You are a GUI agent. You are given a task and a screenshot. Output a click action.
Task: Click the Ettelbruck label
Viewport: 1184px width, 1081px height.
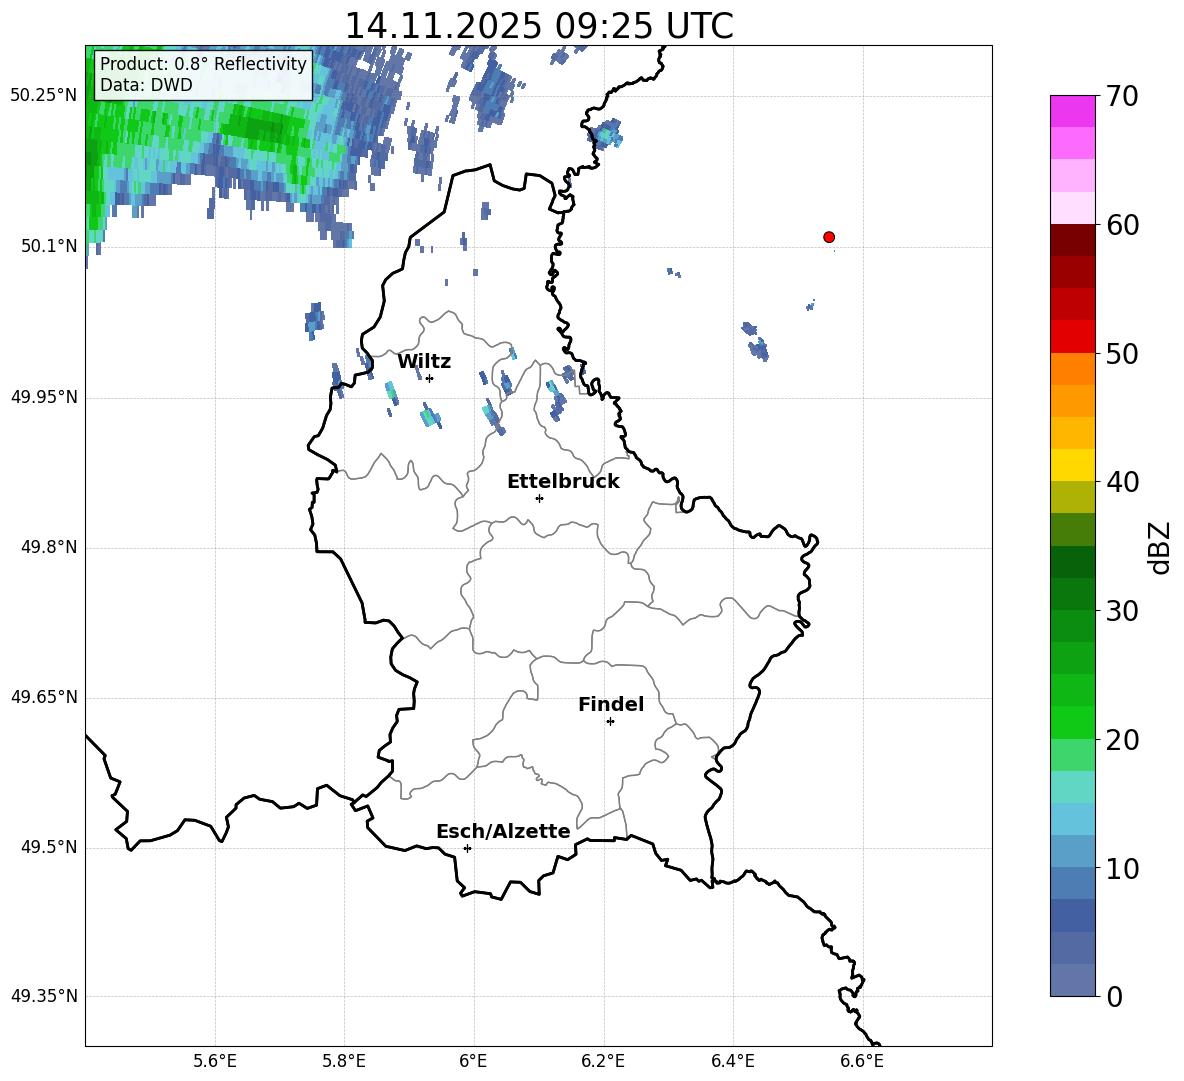[x=563, y=482]
